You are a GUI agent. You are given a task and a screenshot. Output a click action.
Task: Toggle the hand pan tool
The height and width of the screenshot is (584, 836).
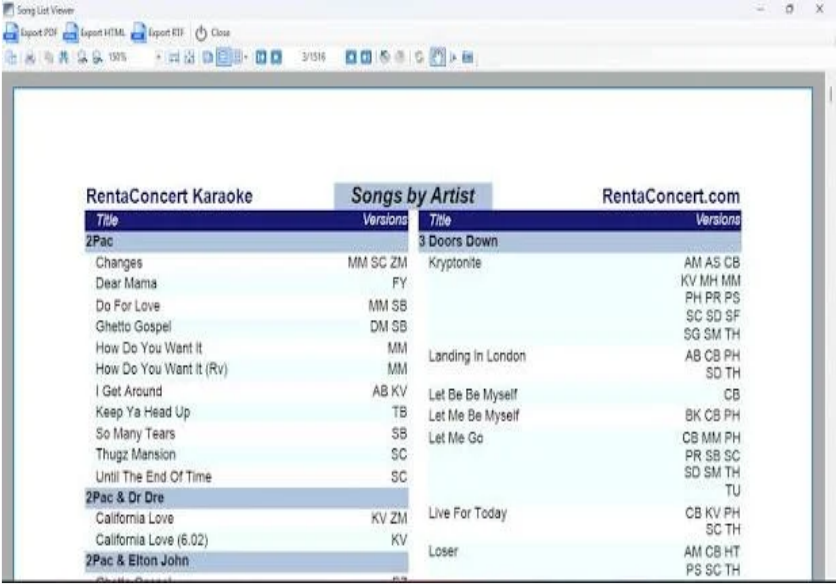pos(437,57)
